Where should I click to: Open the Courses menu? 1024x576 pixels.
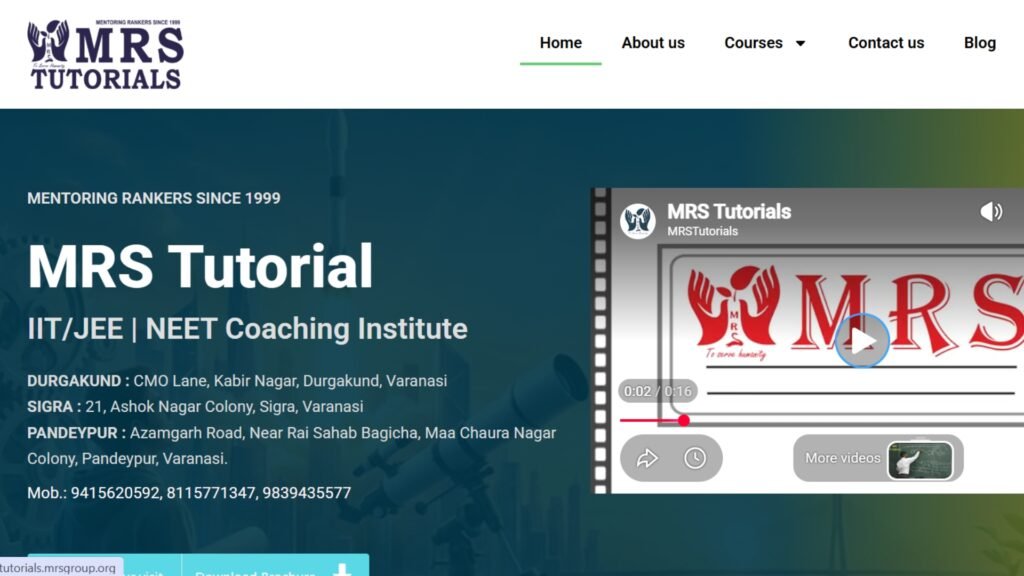pyautogui.click(x=753, y=43)
